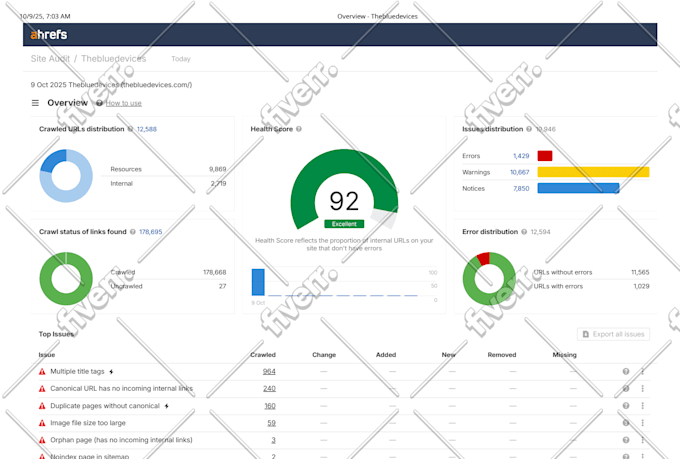680x459 pixels.
Task: Click the yellow Warnings bar
Action: [593, 172]
